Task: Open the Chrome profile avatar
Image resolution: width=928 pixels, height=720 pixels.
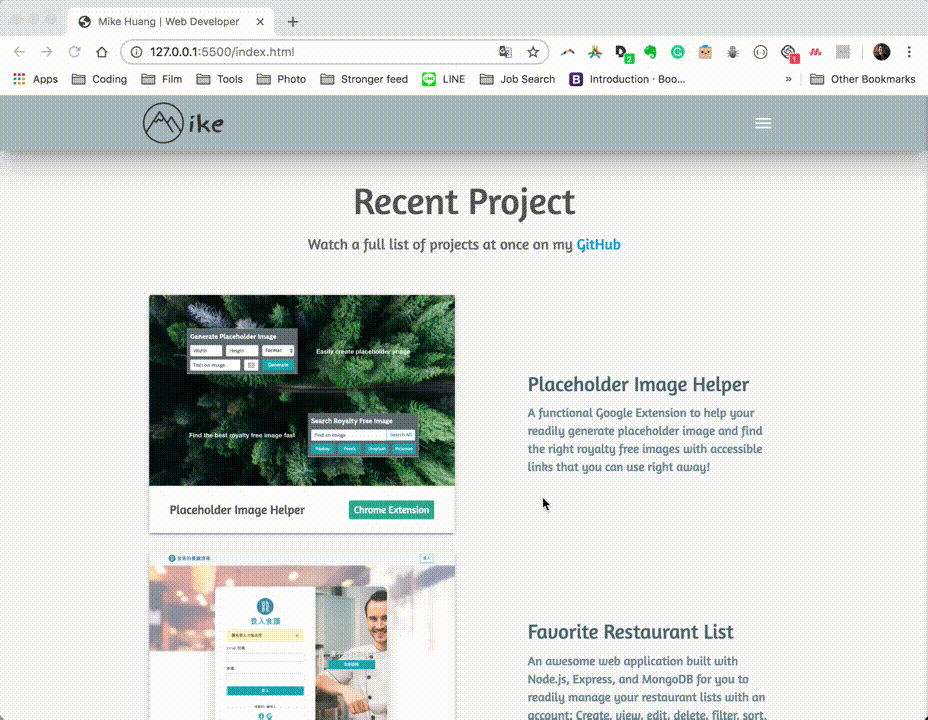Action: [881, 52]
